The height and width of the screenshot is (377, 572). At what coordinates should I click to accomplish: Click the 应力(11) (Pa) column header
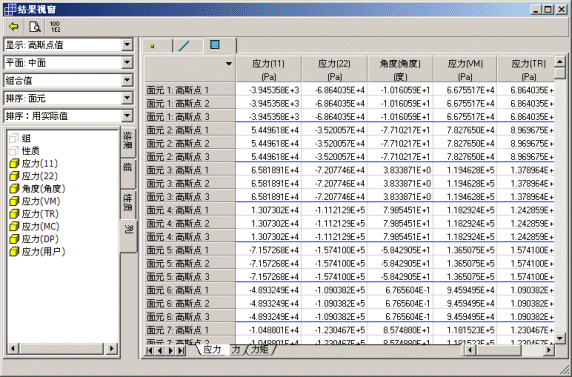tap(268, 69)
